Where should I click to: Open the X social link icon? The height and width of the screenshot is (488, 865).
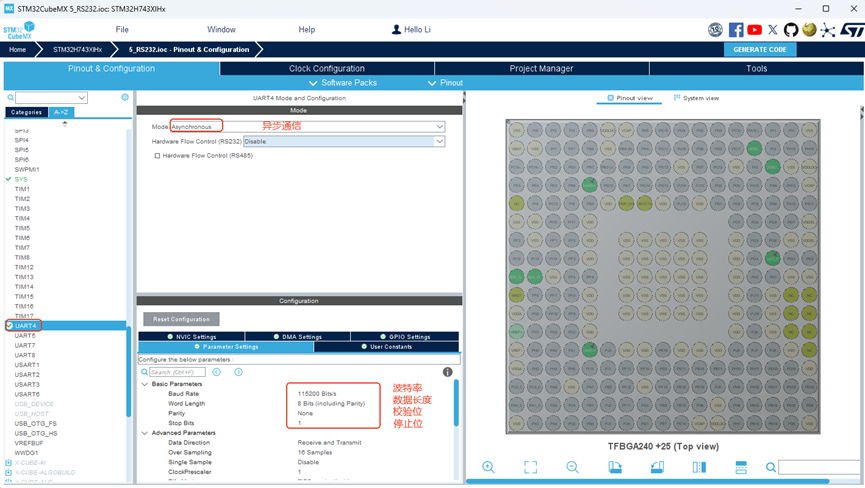coord(773,30)
